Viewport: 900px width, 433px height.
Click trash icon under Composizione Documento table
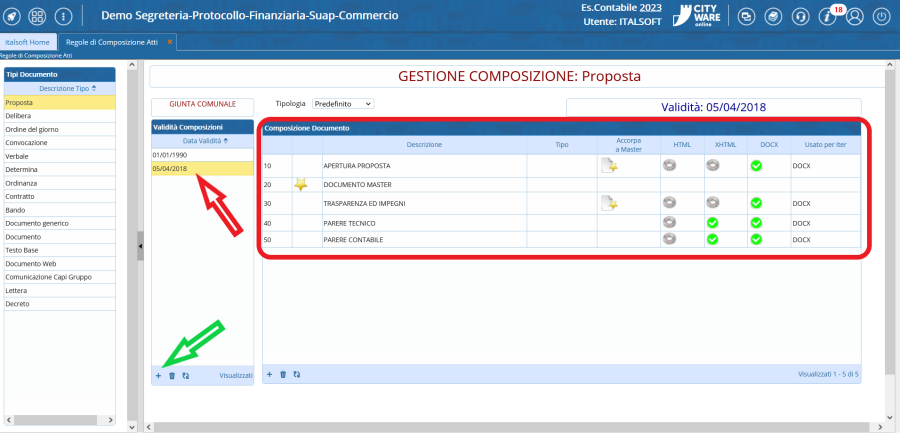click(x=283, y=374)
